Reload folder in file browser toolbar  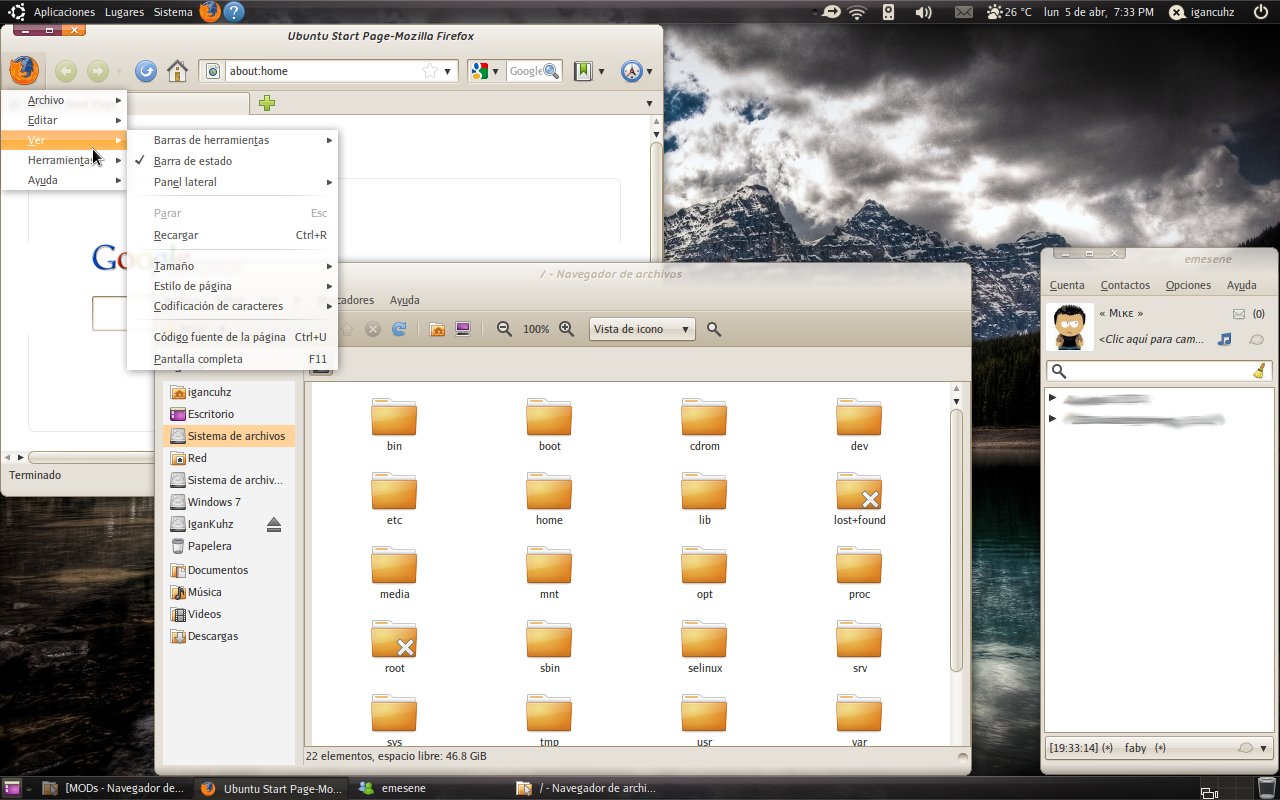pyautogui.click(x=399, y=329)
